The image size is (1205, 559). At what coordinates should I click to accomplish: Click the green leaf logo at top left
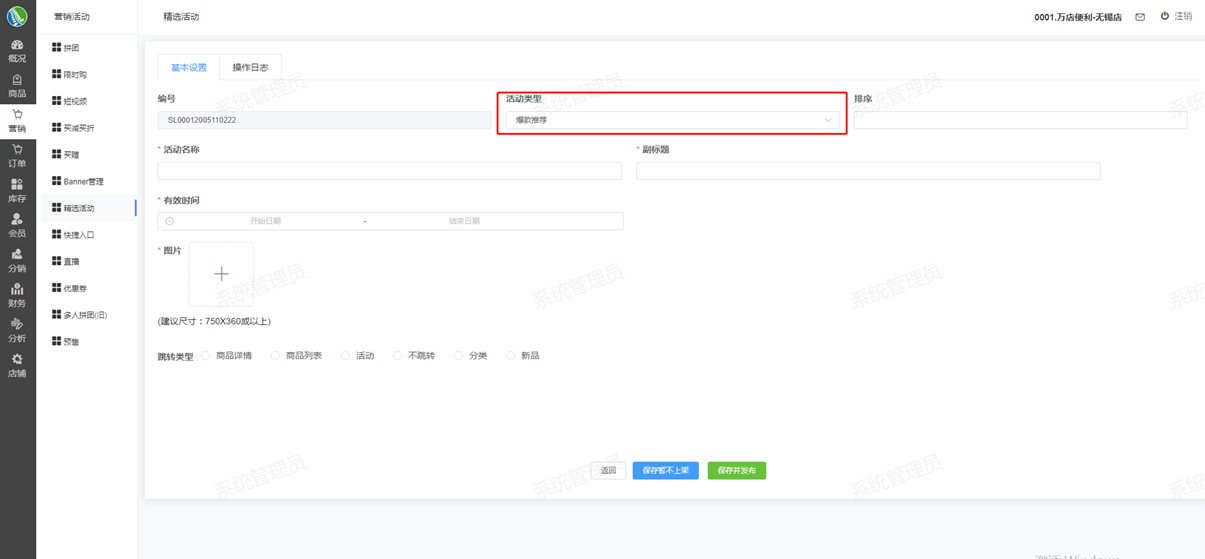click(17, 16)
